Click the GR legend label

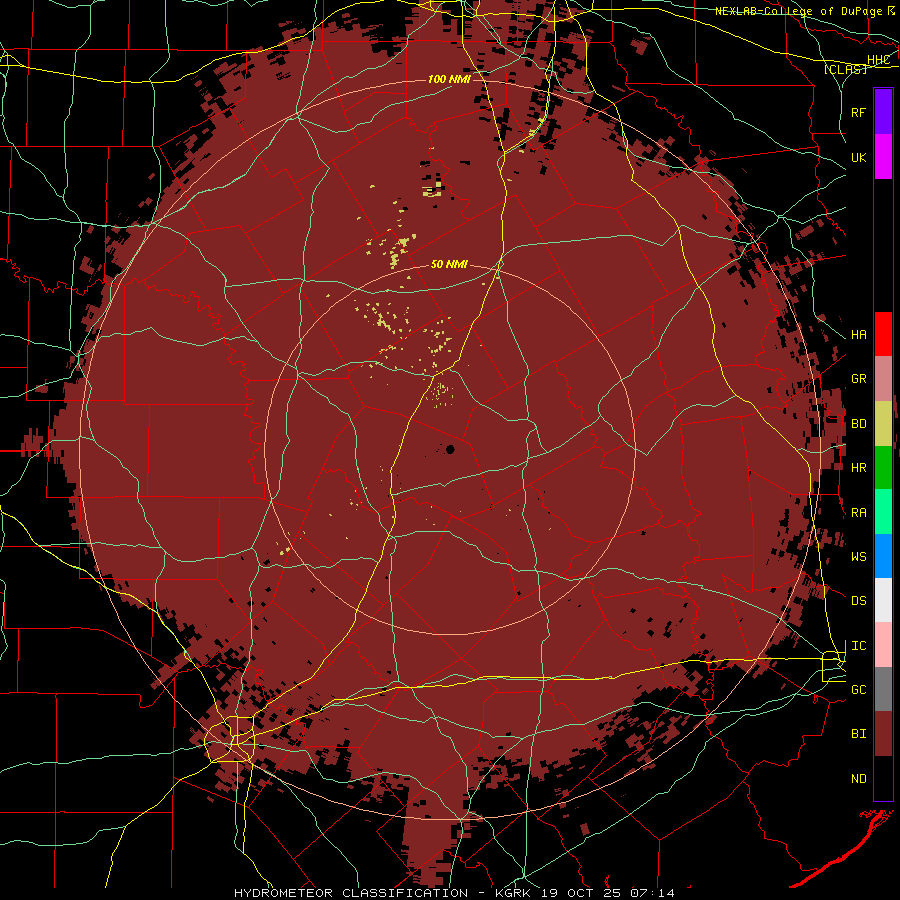point(858,379)
